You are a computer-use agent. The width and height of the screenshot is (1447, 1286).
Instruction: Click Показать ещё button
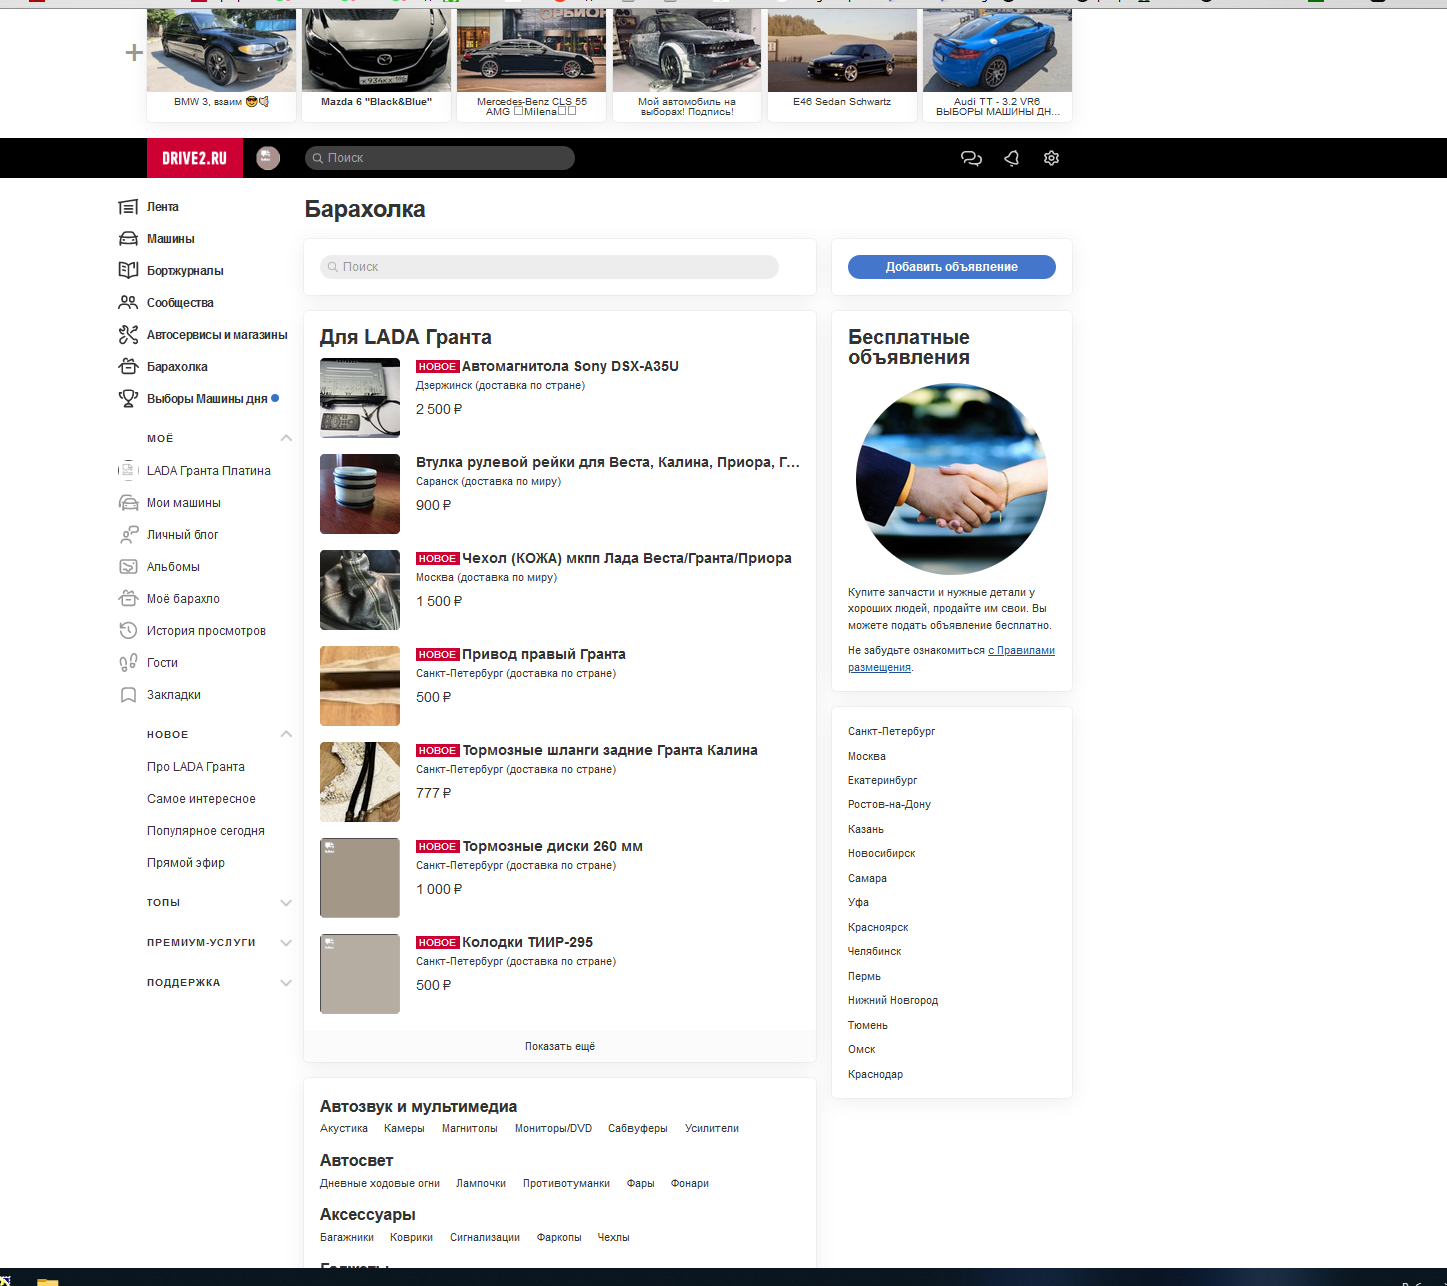560,1046
